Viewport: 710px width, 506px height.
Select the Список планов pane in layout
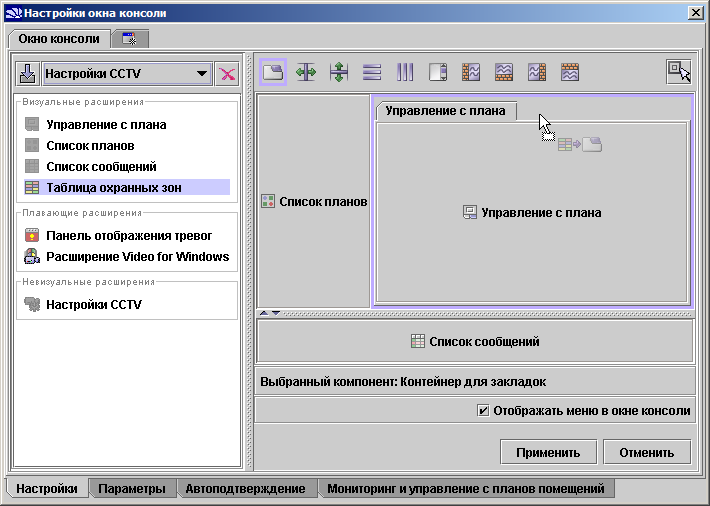[x=314, y=202]
